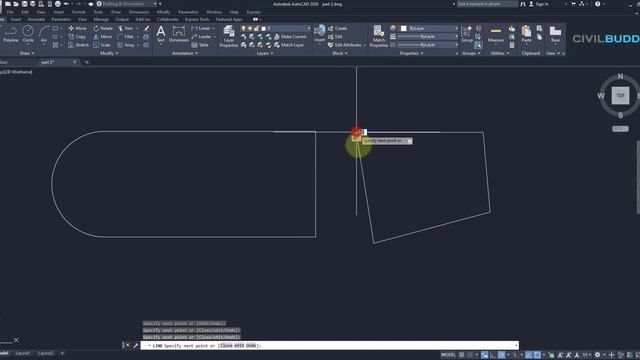The image size is (640, 360).
Task: Expand the Draw panel
Action: 27,53
